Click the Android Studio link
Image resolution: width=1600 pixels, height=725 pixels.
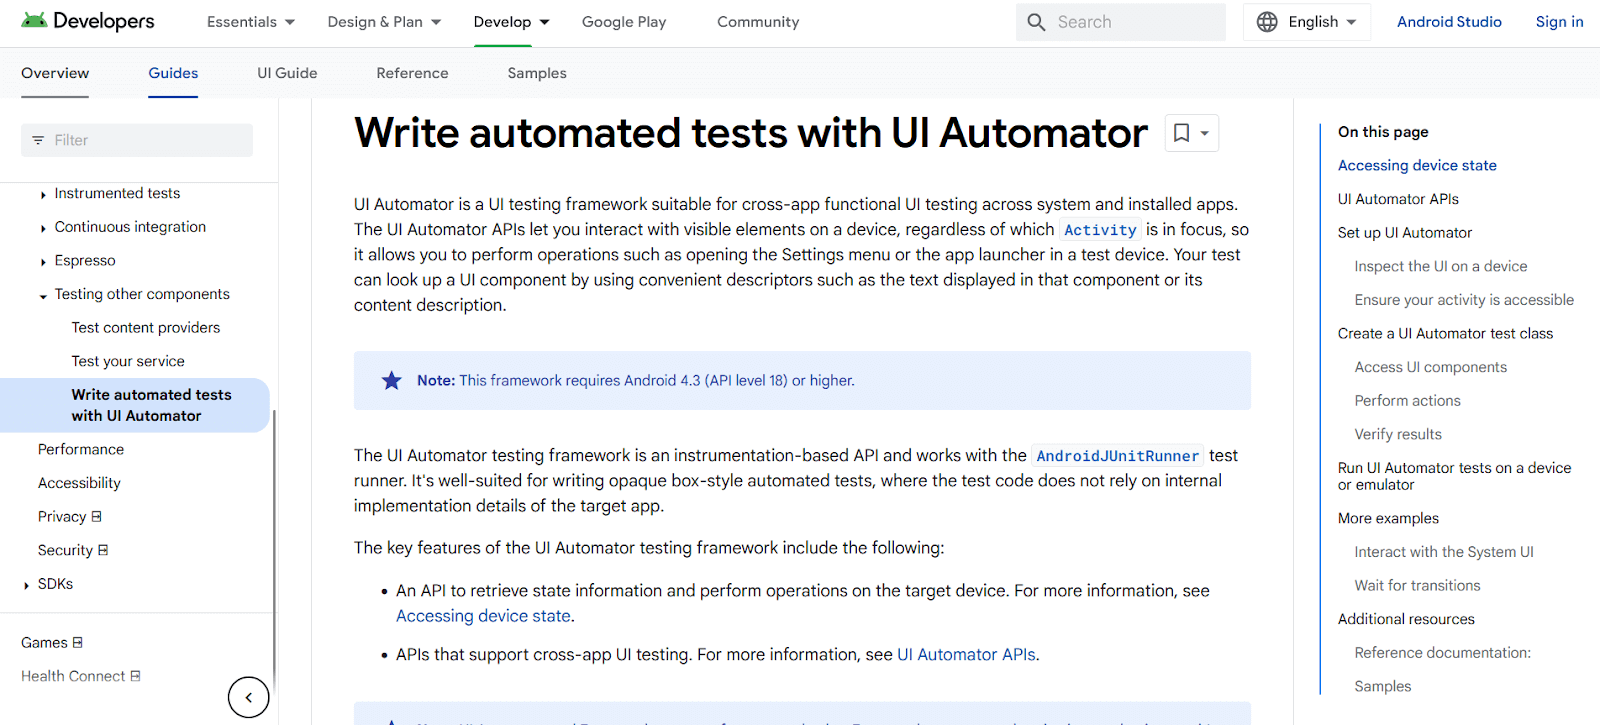coord(1449,22)
